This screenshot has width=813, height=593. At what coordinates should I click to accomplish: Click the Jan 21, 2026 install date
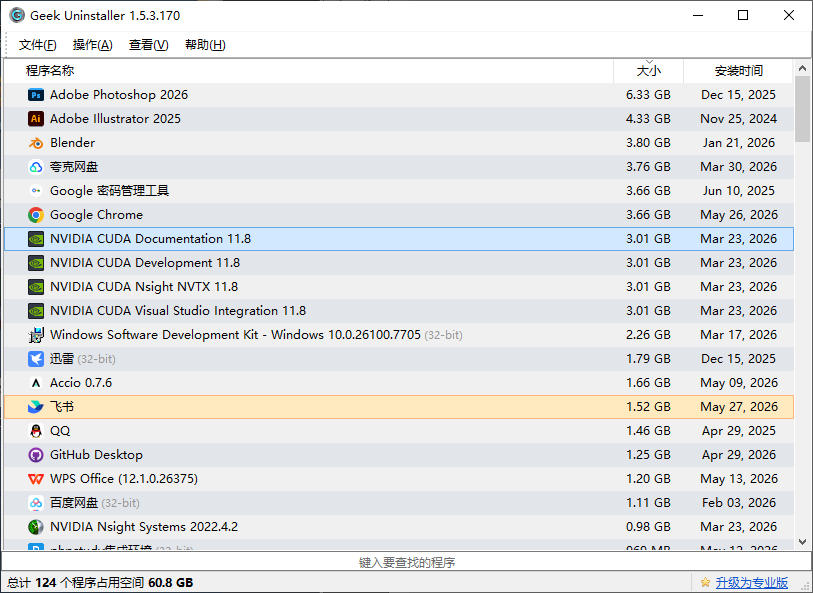[738, 143]
